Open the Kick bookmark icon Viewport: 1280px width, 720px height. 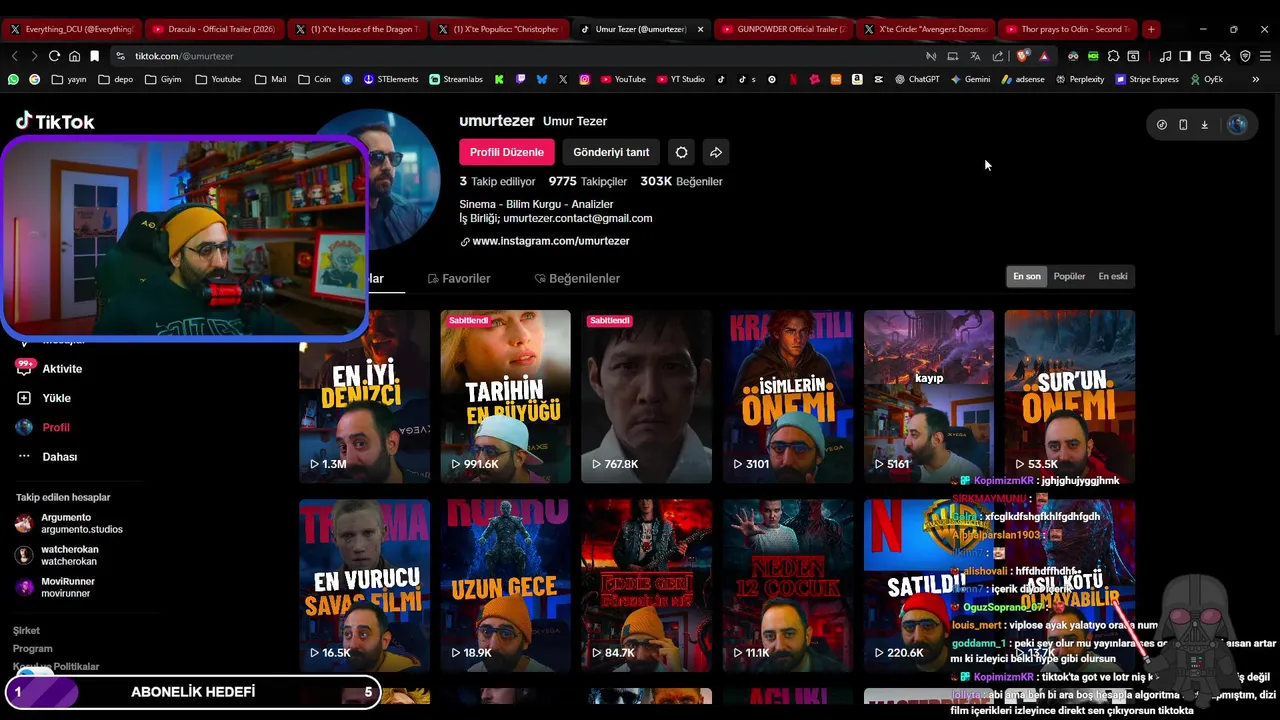tap(499, 79)
